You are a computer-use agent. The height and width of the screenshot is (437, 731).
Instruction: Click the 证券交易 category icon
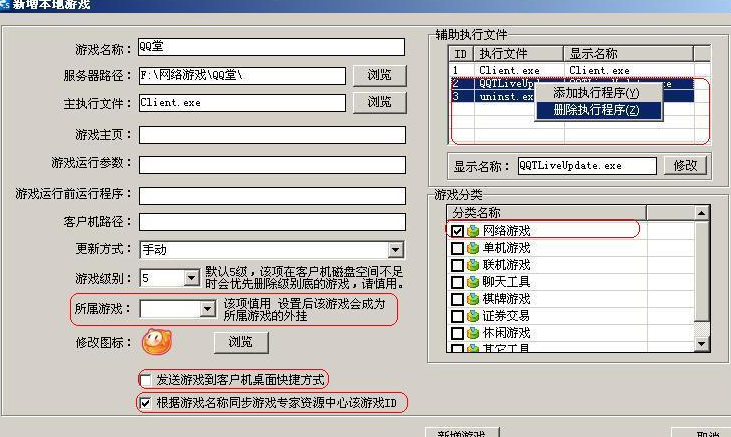(473, 316)
